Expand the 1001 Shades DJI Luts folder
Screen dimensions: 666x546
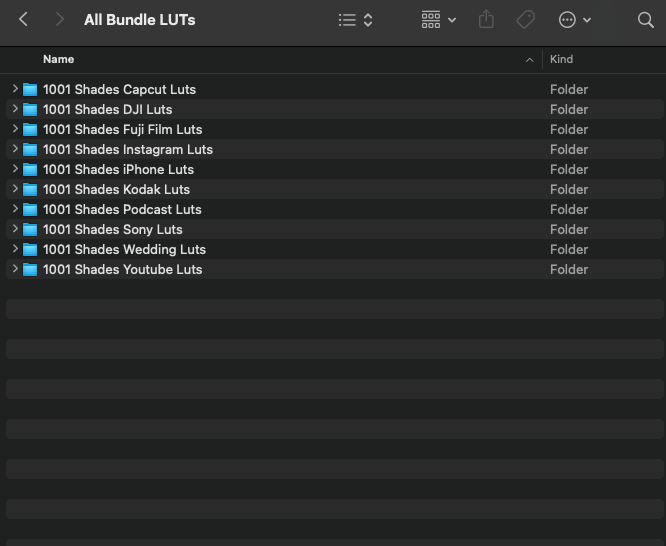(x=15, y=109)
